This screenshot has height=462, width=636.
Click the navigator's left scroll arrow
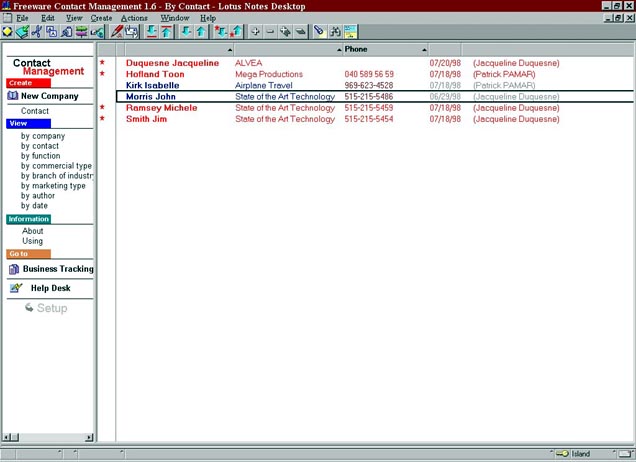(x=6, y=437)
